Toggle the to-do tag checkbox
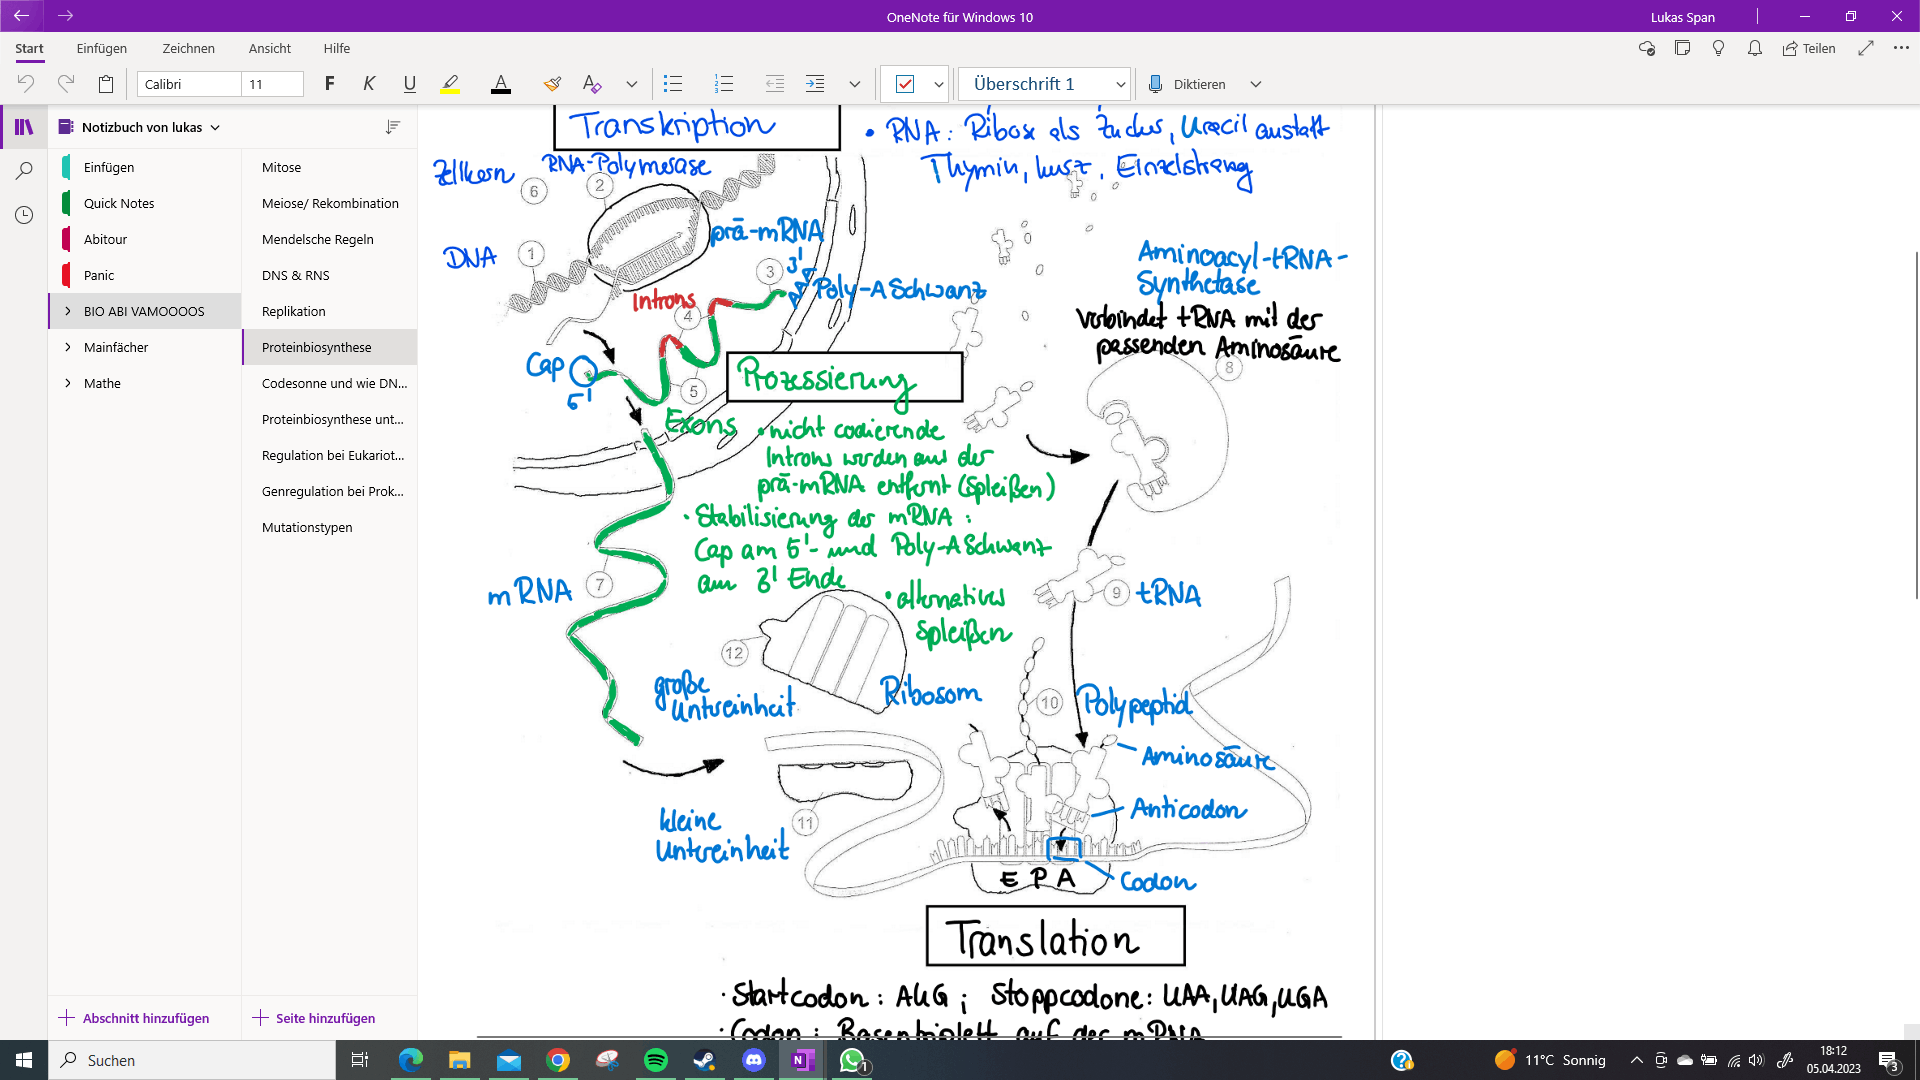 905,84
